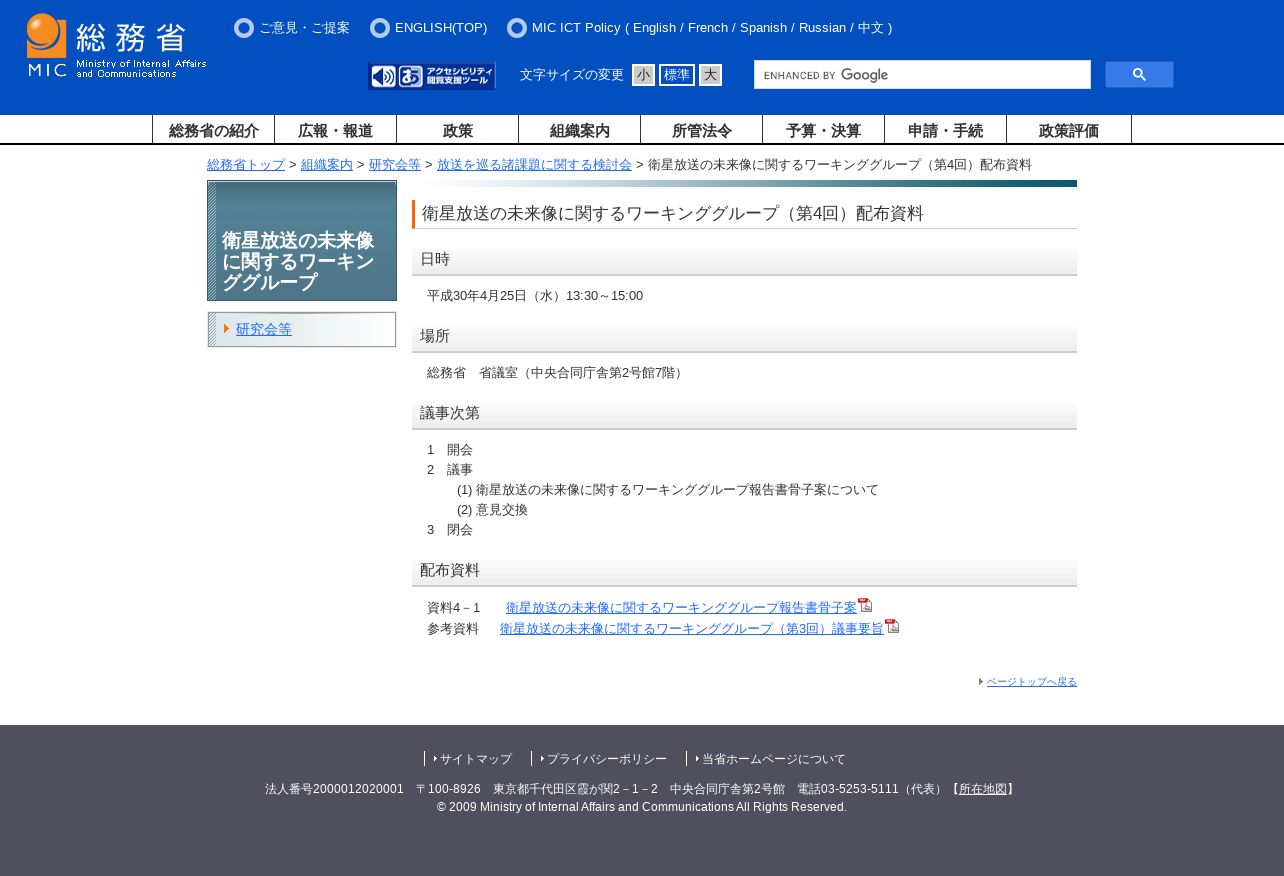This screenshot has width=1284, height=876.
Task: Click the 参考資料 label
Action: point(453,629)
